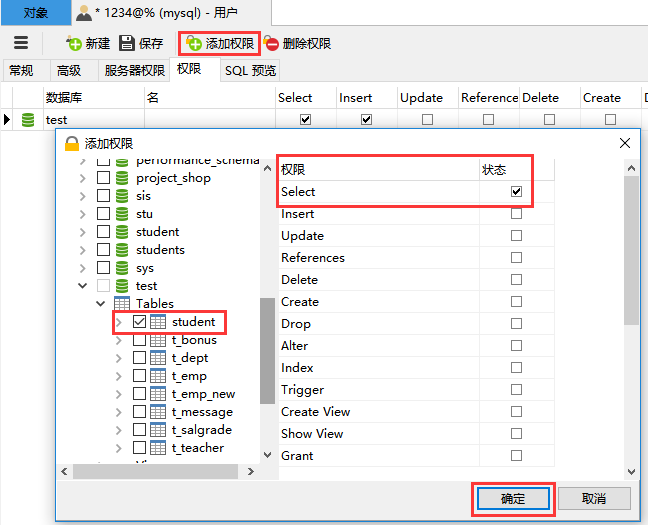Screen dimensions: 648x525
Task: Expand the sis database node
Action: pos(83,196)
